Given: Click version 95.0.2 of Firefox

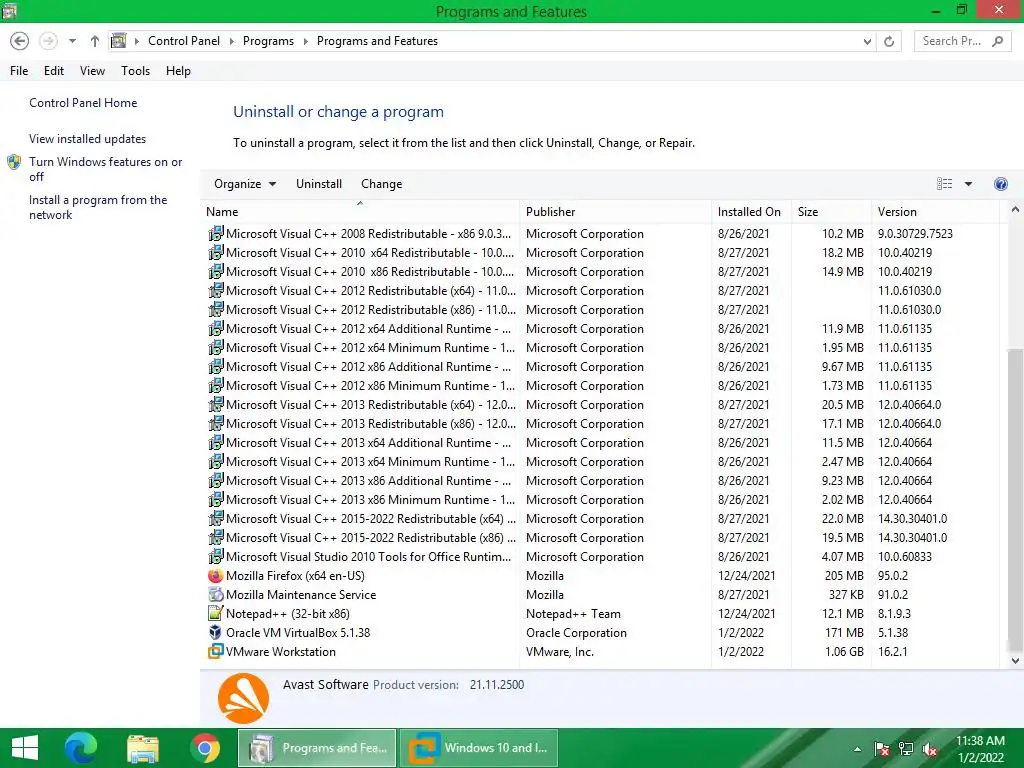Looking at the screenshot, I should point(893,575).
